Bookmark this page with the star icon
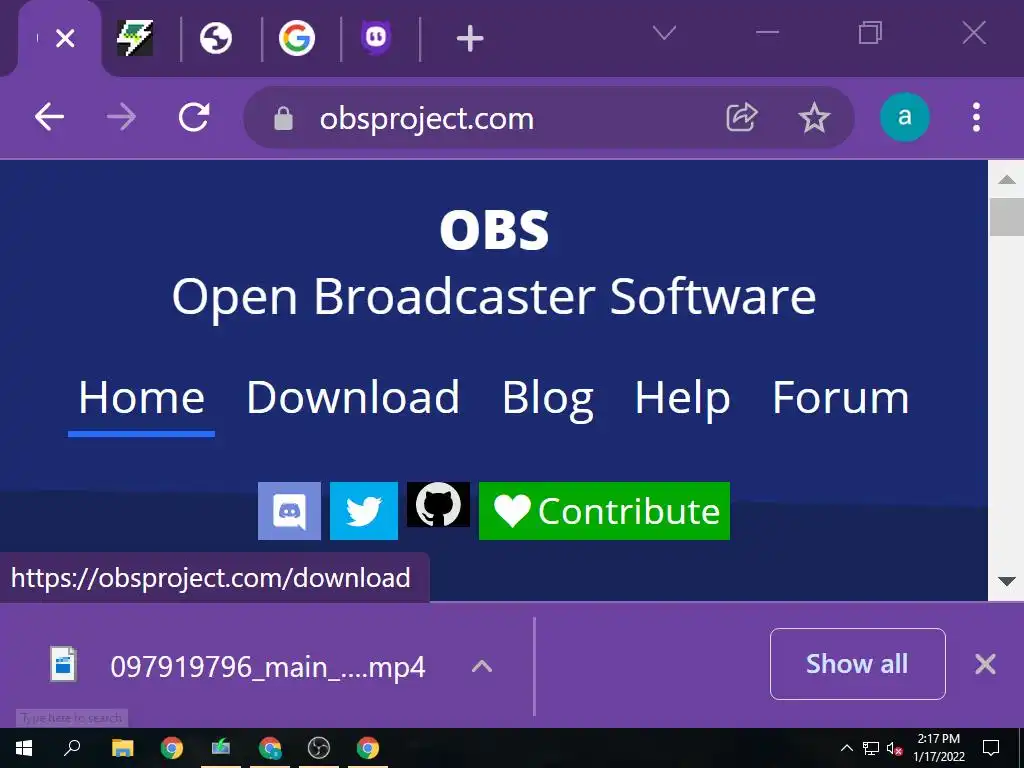 [814, 118]
